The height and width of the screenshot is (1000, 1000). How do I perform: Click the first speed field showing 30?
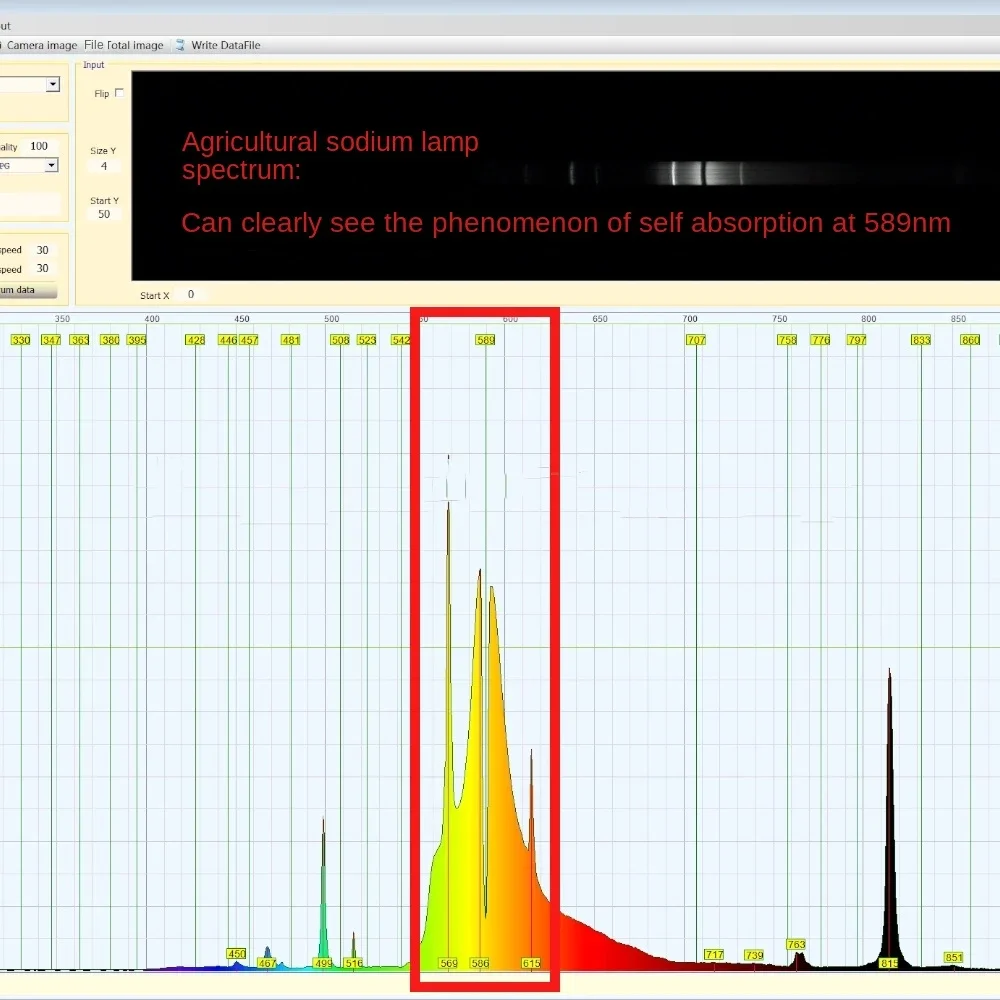point(43,250)
